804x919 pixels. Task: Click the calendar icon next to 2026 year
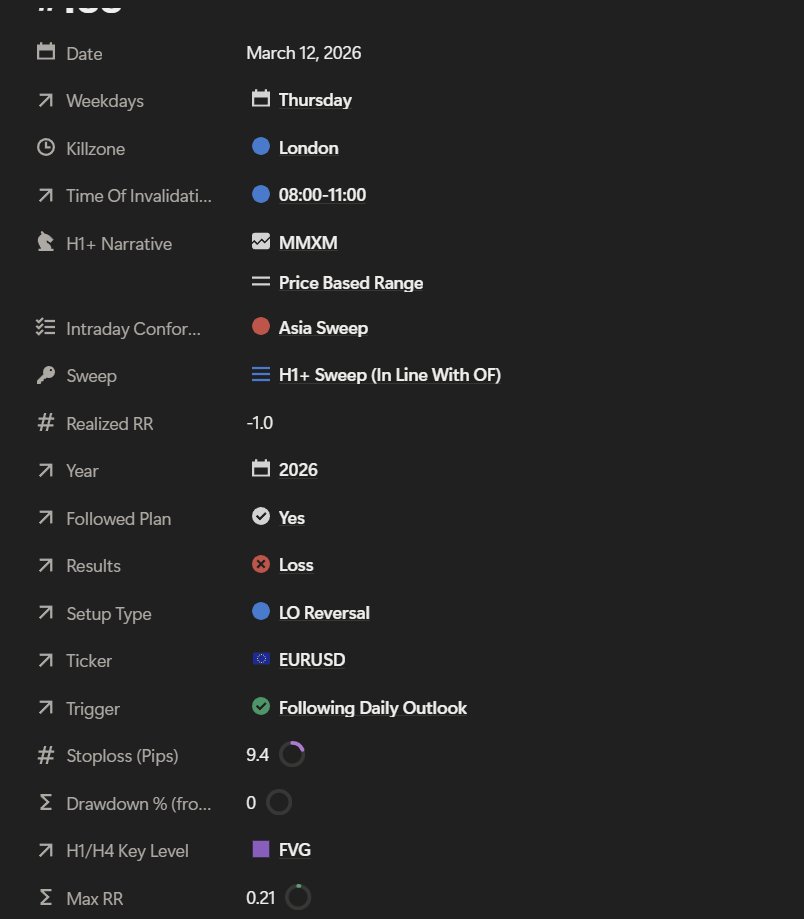click(261, 468)
